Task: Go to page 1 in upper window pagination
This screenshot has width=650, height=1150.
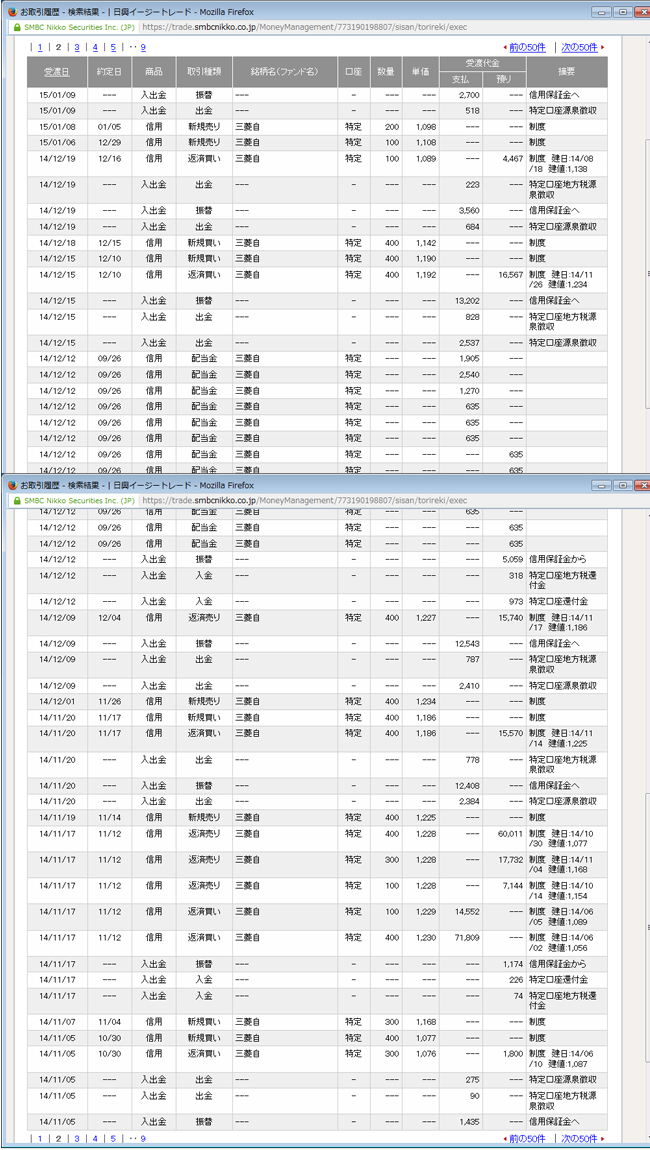Action: (x=40, y=47)
